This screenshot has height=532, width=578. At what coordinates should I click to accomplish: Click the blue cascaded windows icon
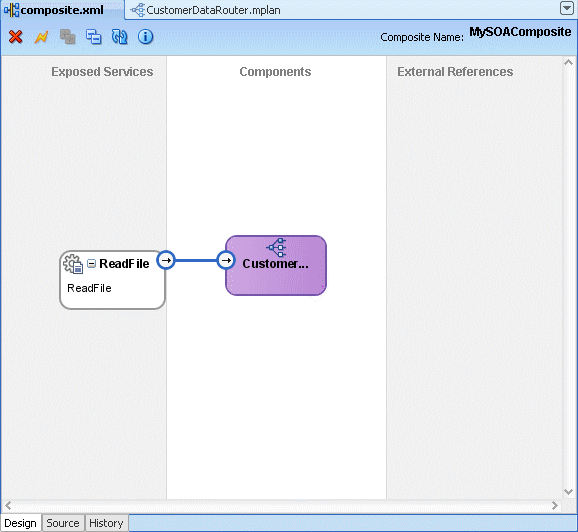click(94, 37)
